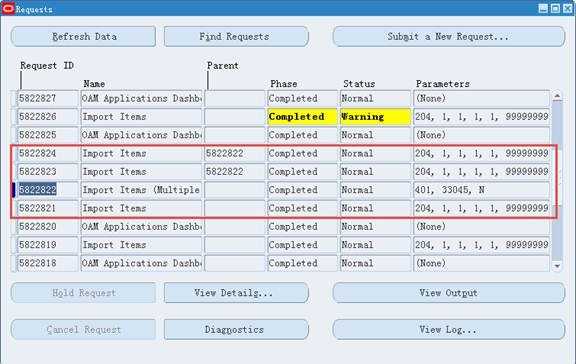
Task: Open View Details for the selected request
Action: tap(236, 293)
